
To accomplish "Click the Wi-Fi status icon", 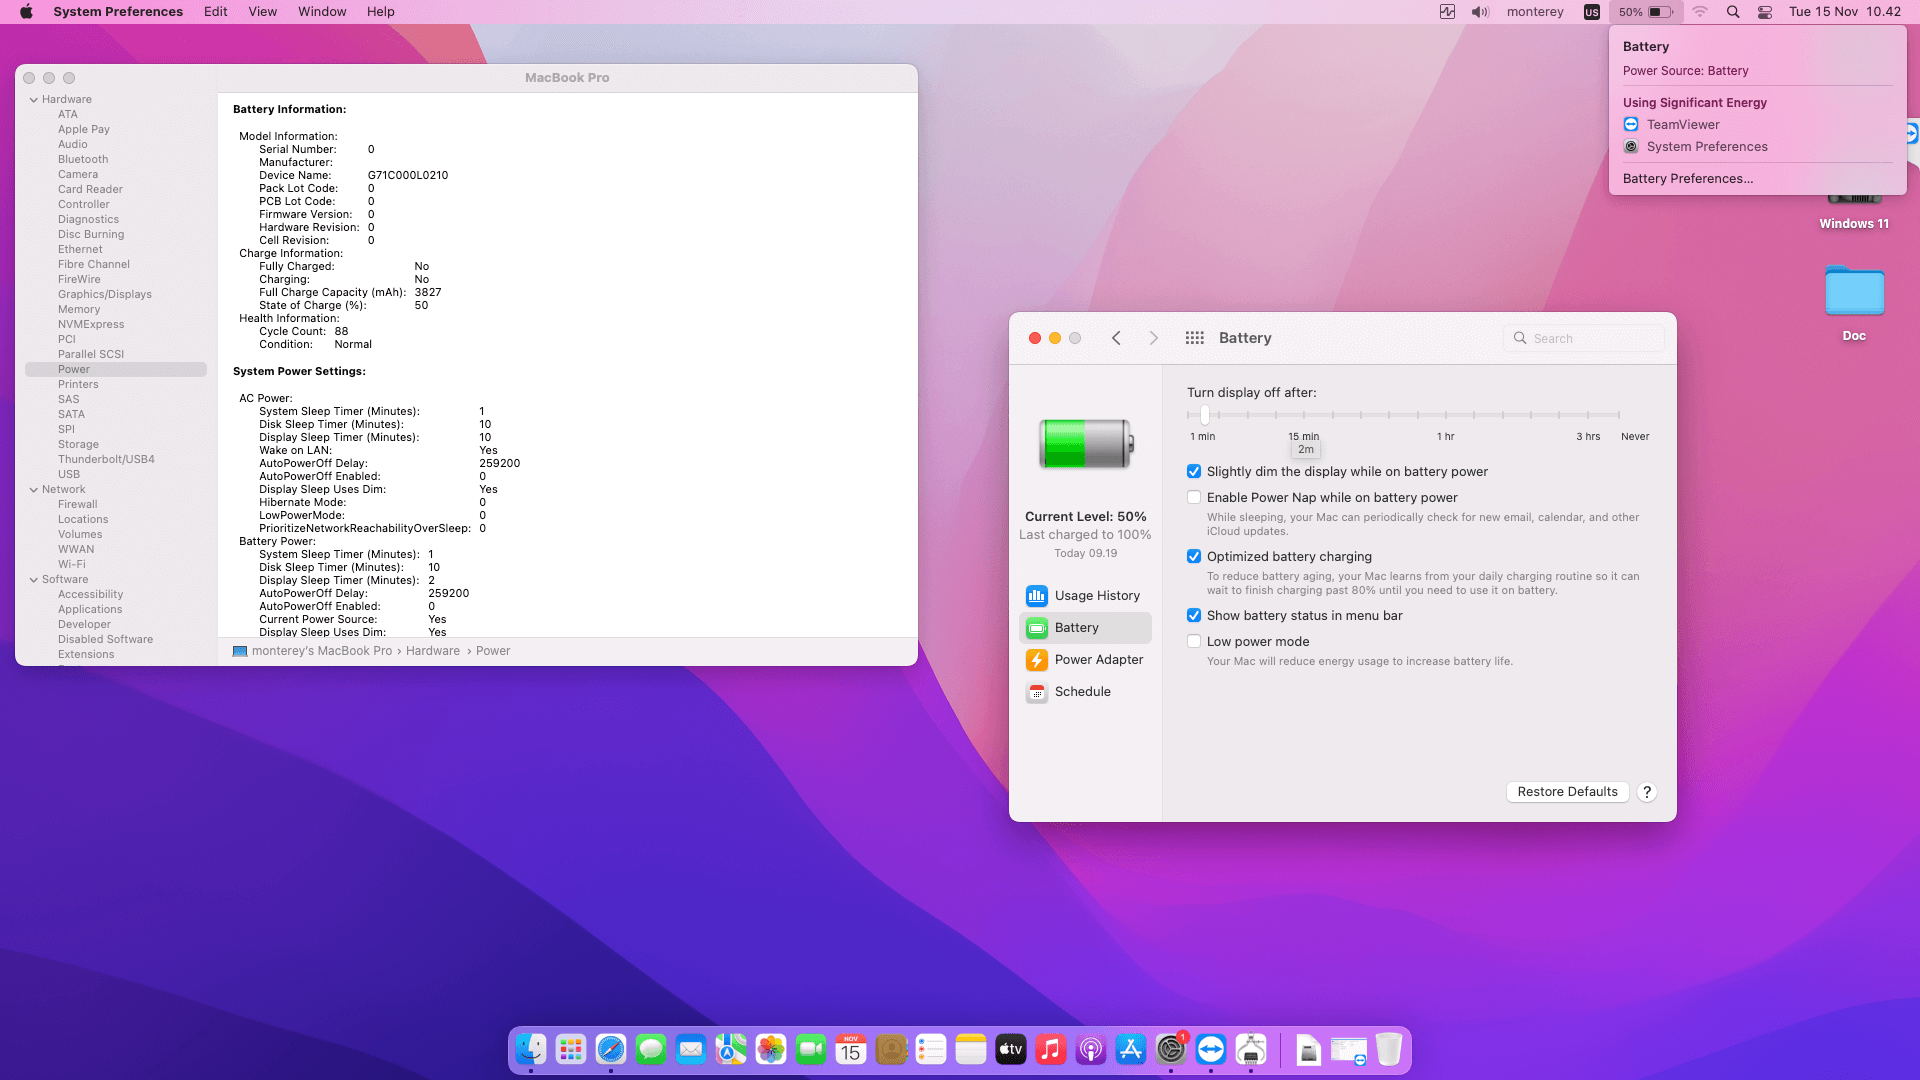I will (1700, 12).
